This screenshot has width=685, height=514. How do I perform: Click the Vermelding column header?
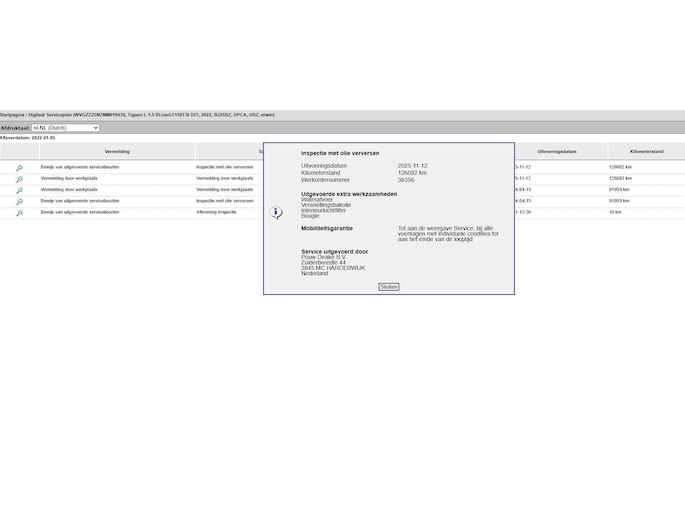click(117, 151)
